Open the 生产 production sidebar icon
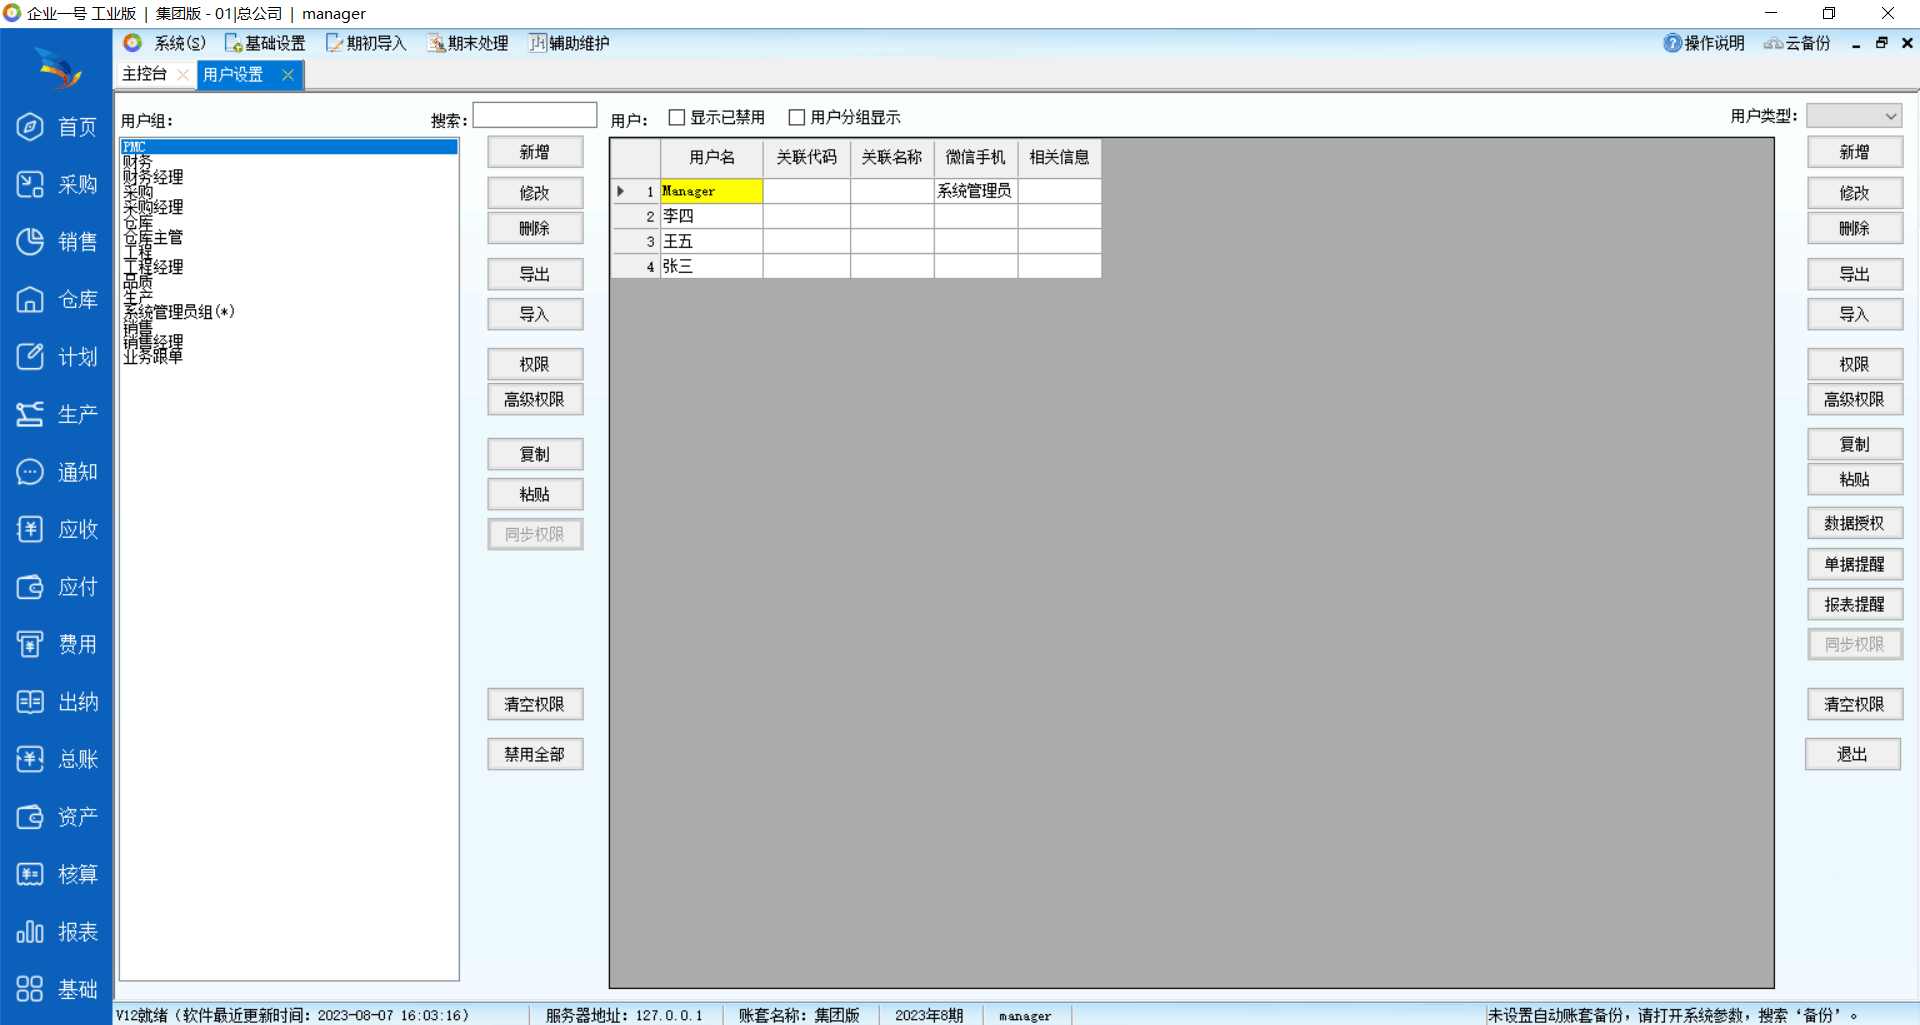This screenshot has width=1920, height=1025. [30, 415]
